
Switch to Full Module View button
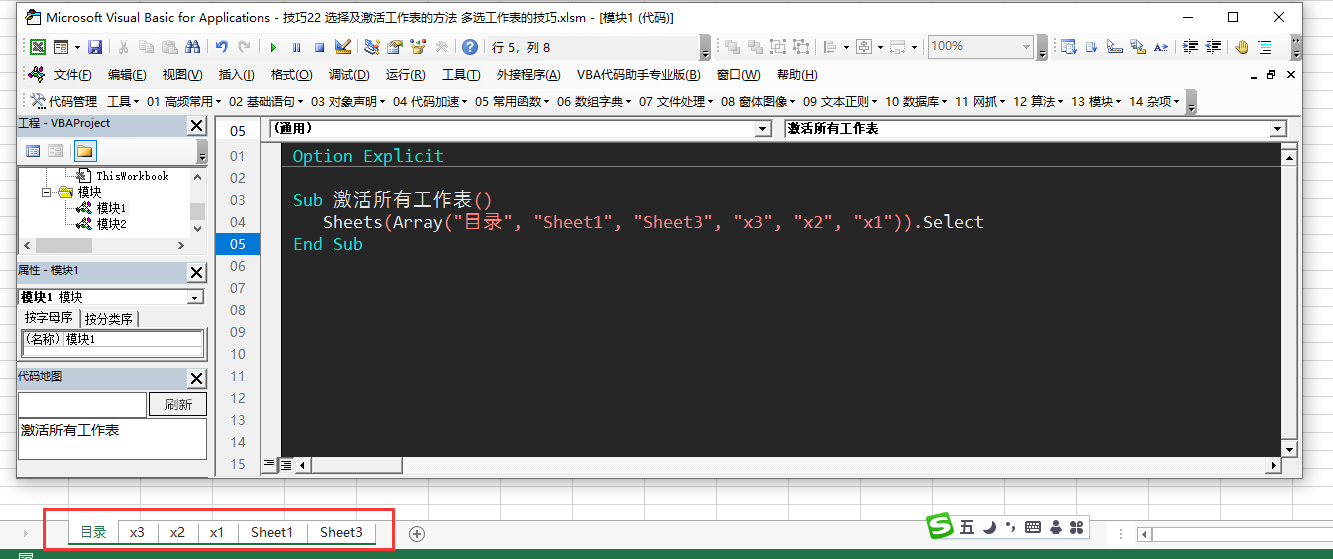[x=285, y=465]
